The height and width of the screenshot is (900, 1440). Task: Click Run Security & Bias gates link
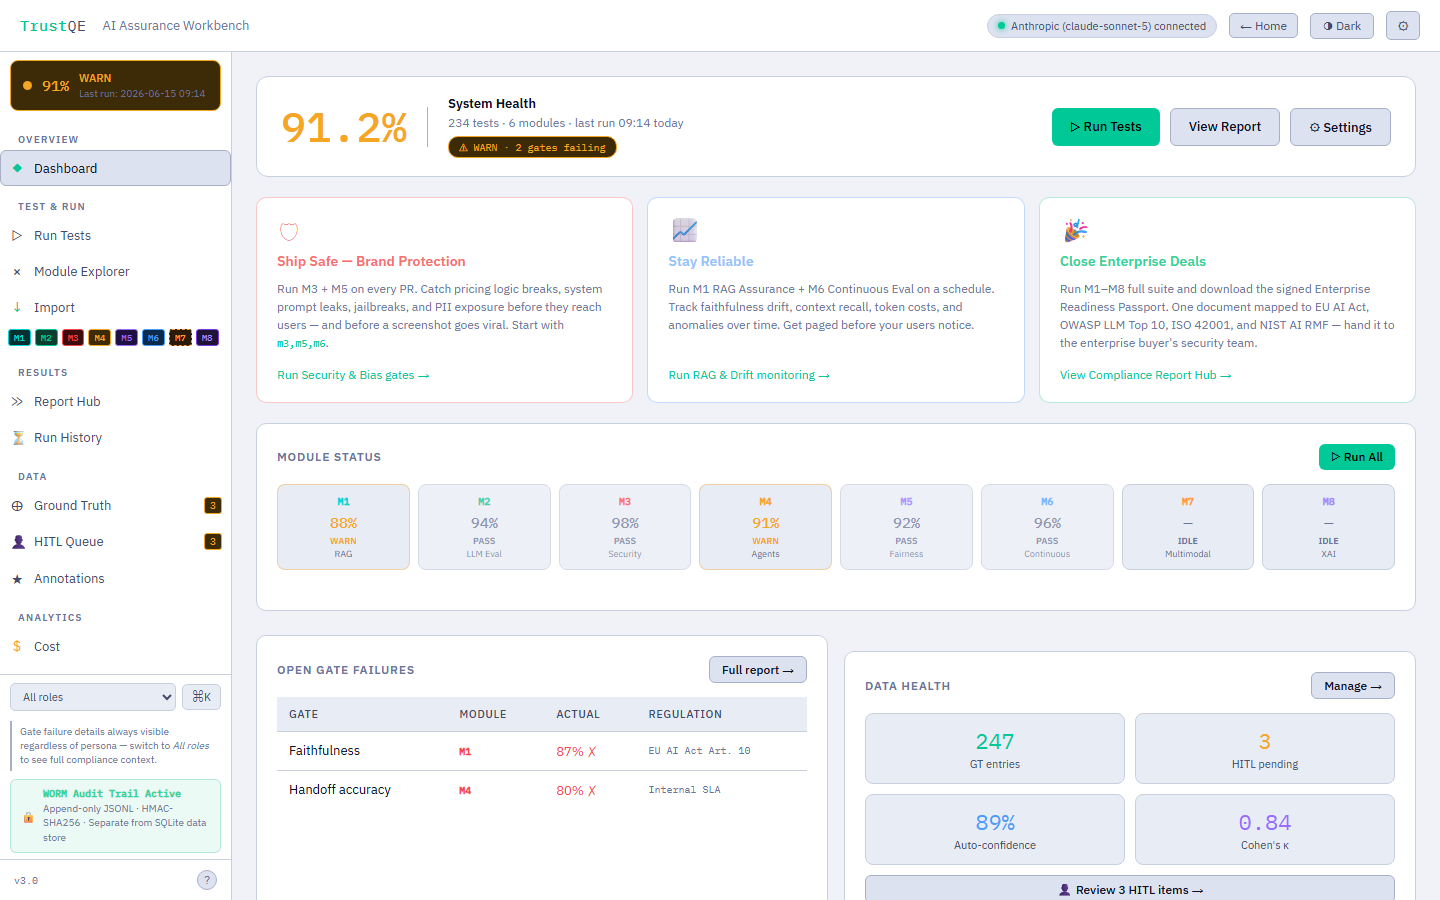click(353, 375)
